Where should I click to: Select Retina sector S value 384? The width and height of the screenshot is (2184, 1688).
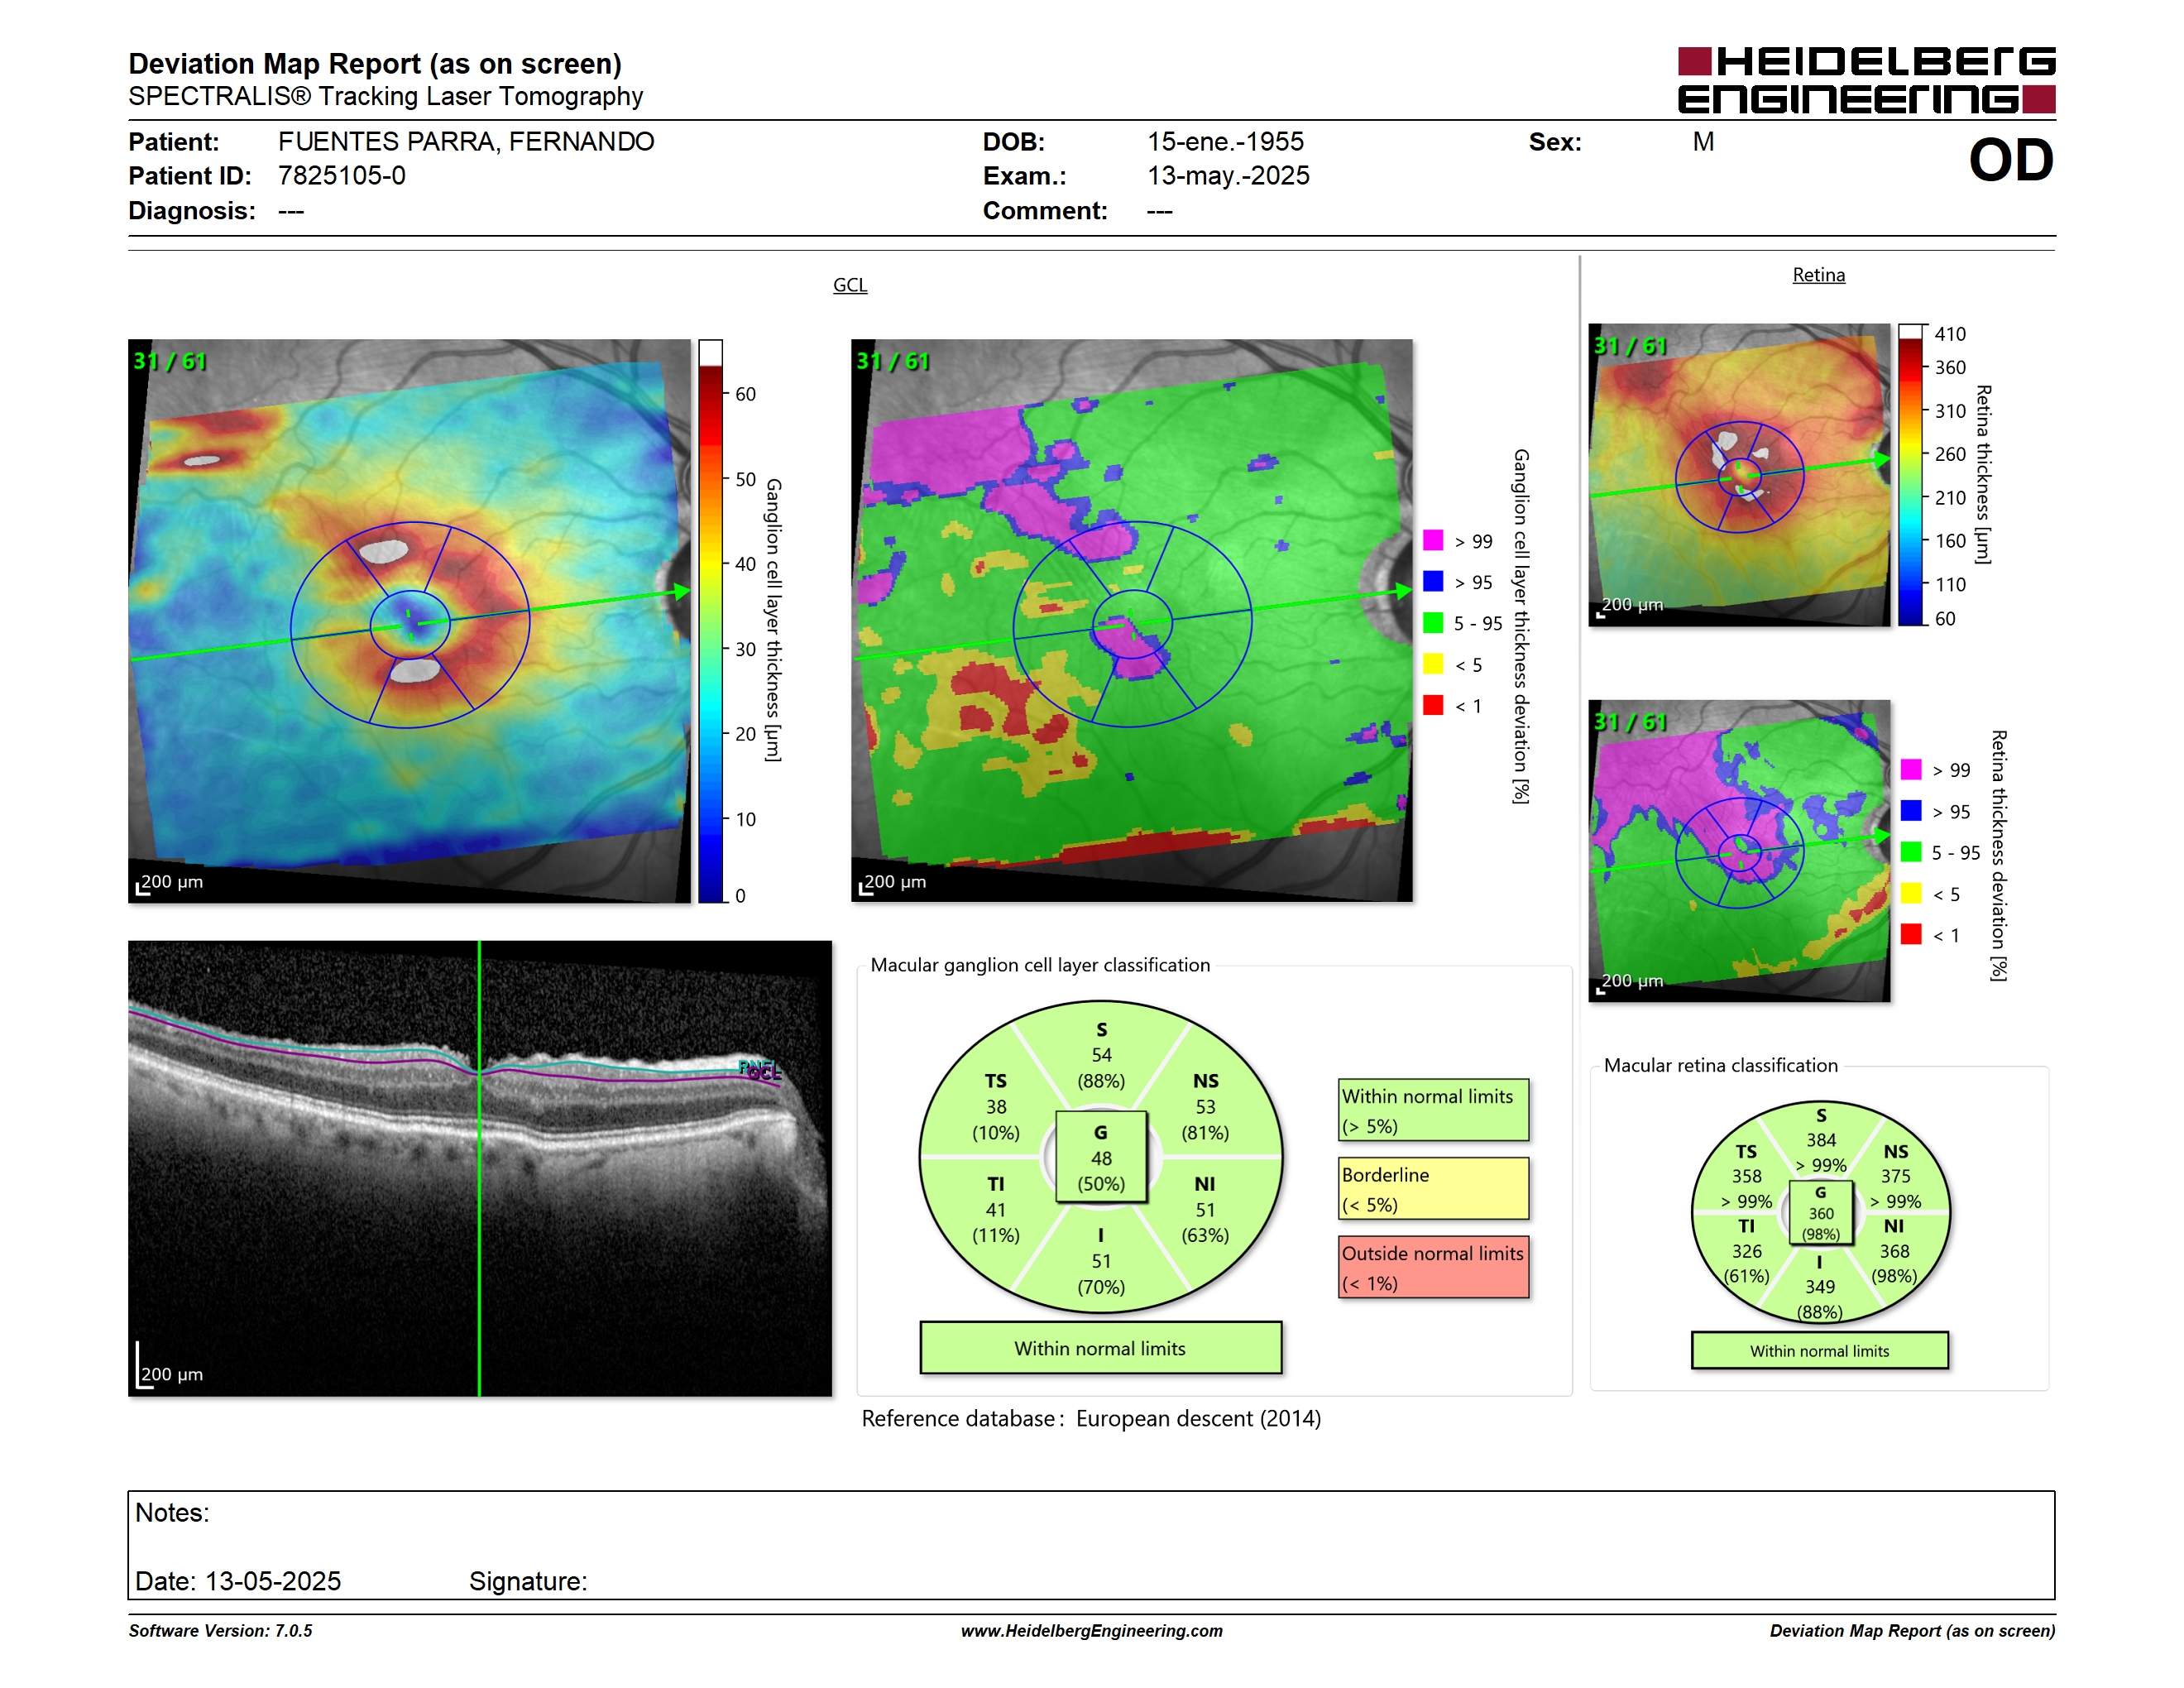1821,1140
